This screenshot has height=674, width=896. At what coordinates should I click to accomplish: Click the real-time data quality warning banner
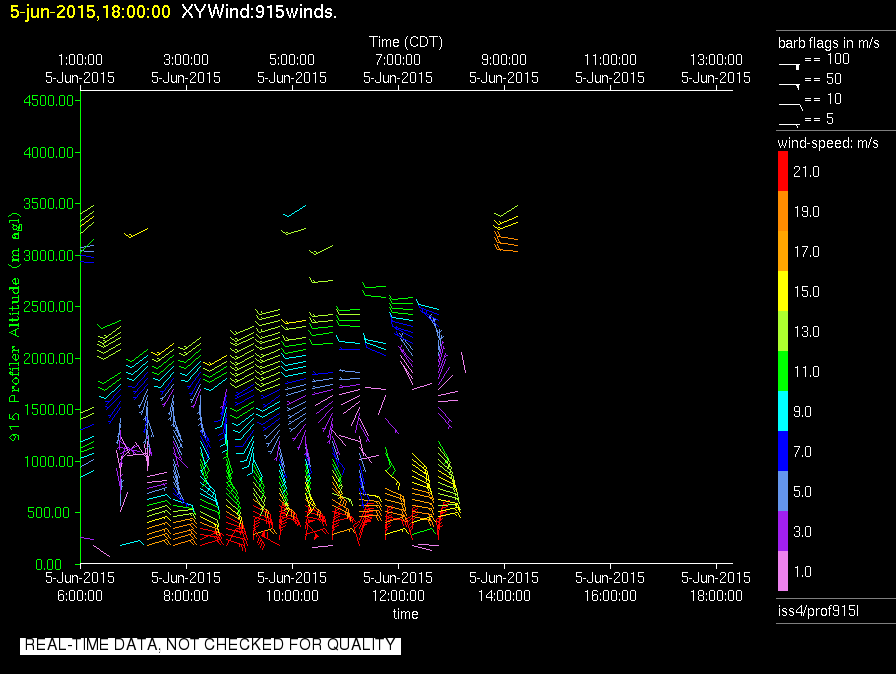210,645
